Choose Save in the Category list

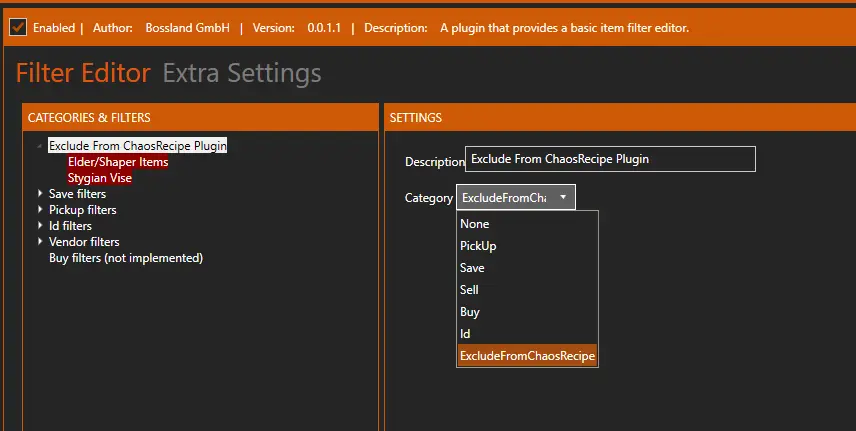[527, 268]
